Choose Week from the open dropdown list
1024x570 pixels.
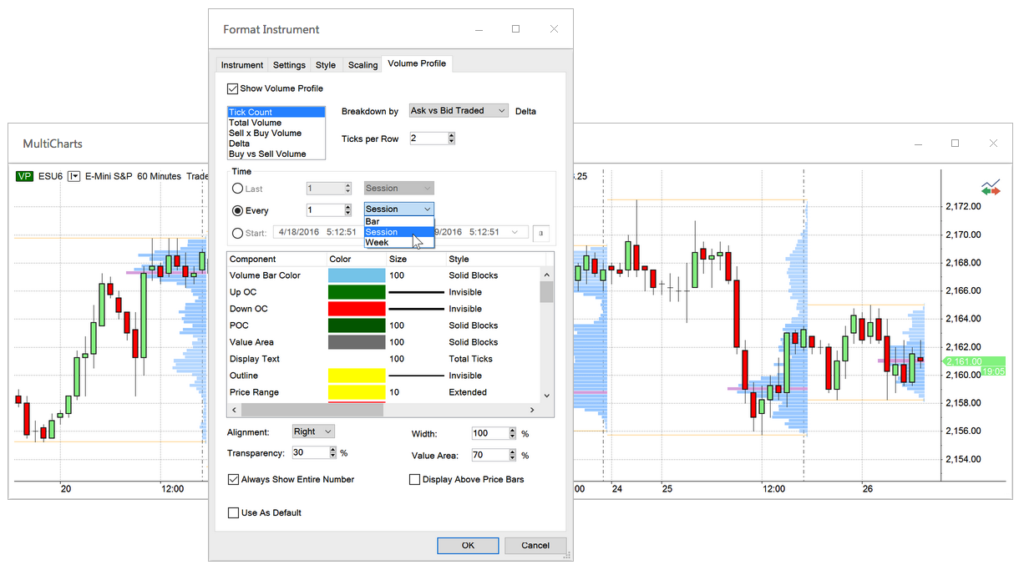(x=378, y=243)
